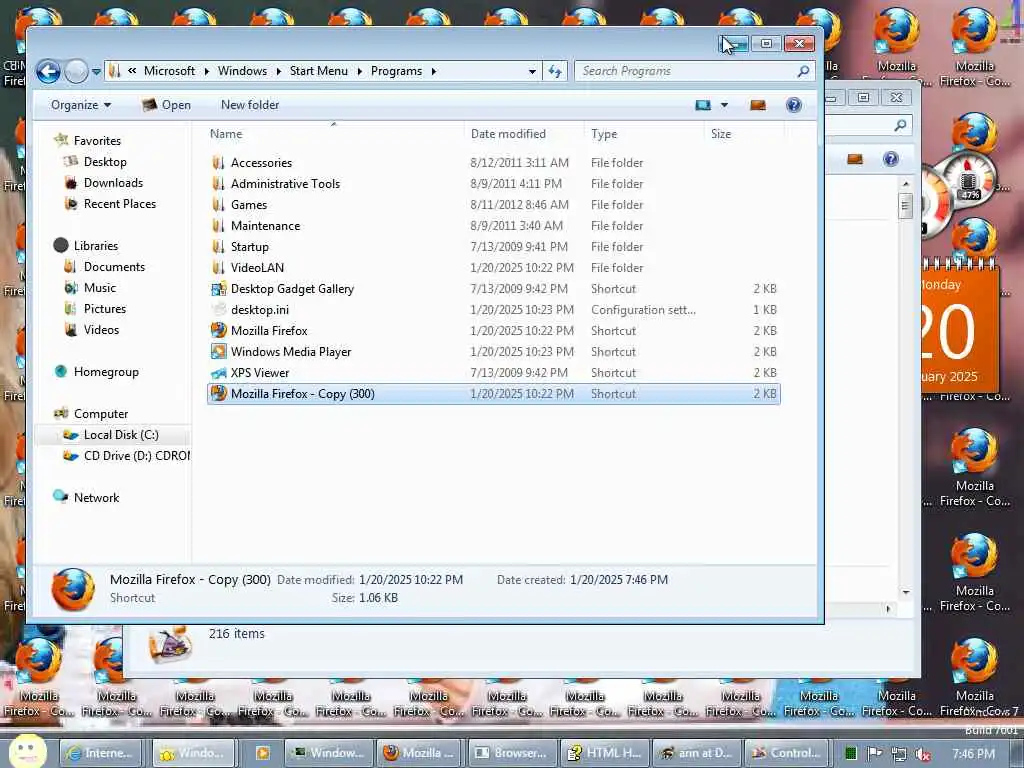
Task: Open the view options dropdown arrow
Action: [x=724, y=105]
